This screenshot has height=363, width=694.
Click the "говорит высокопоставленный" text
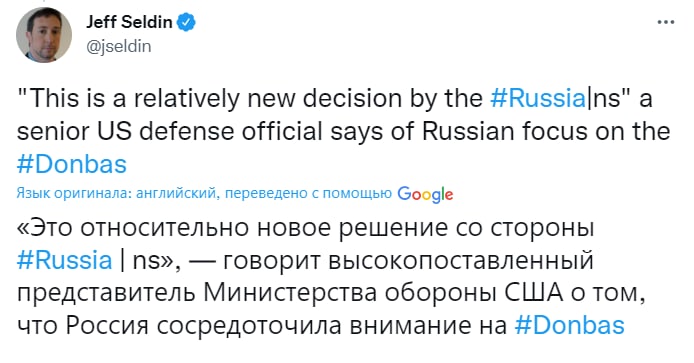point(408,261)
